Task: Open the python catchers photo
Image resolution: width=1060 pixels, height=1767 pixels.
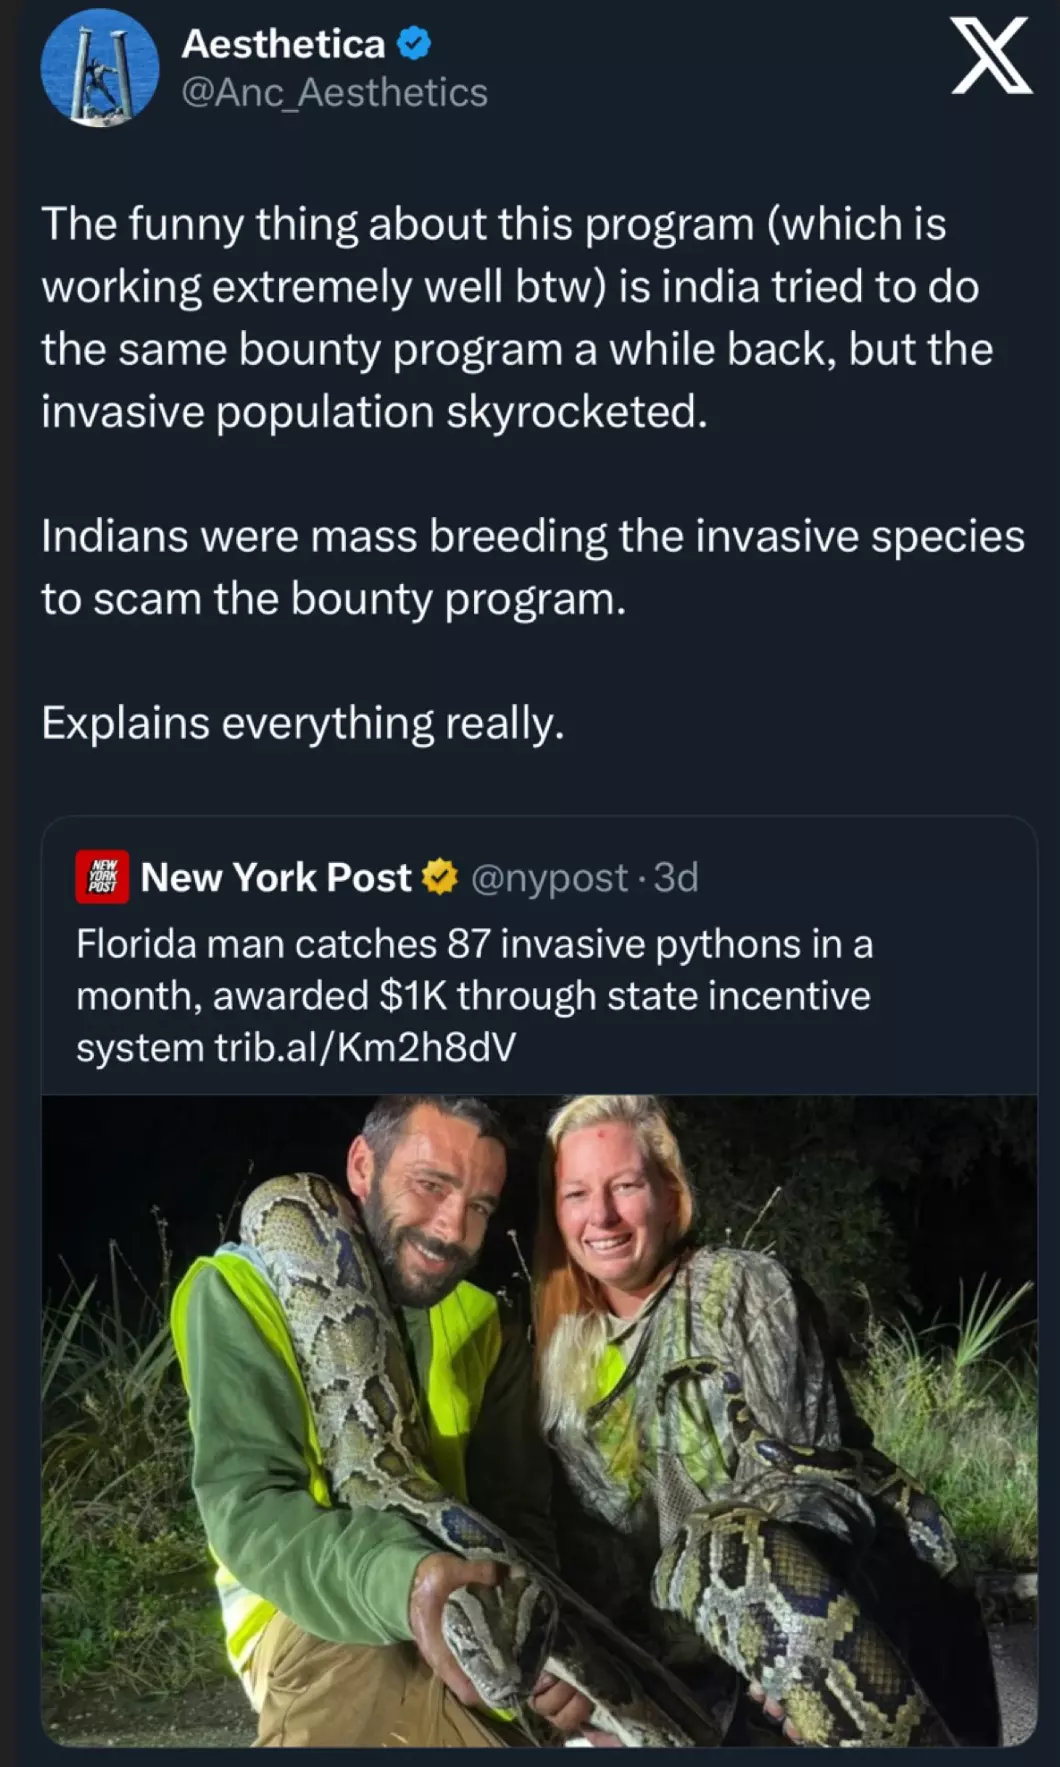Action: [x=539, y=1420]
